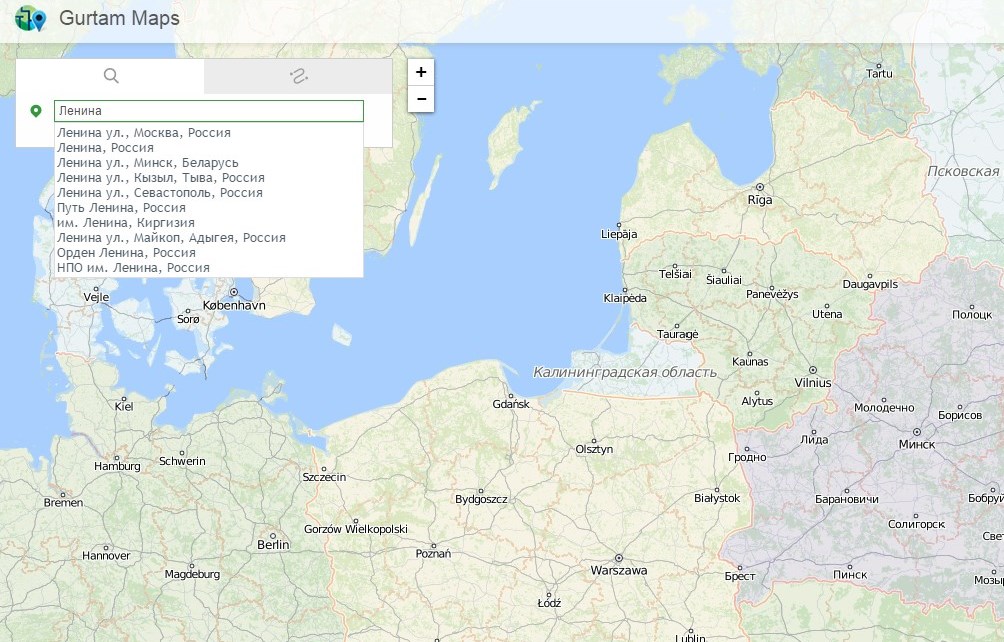Image resolution: width=1004 pixels, height=642 pixels.
Task: Open the routing tab with route icon
Action: click(x=298, y=76)
